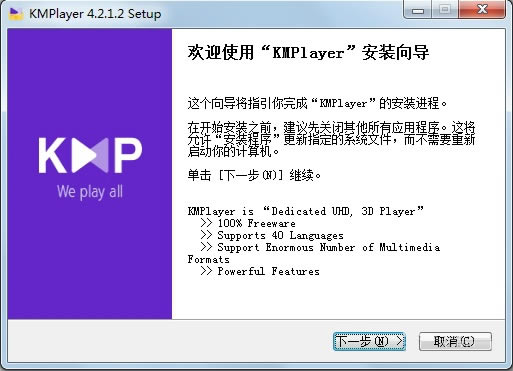The image size is (513, 371).
Task: Click the "We play all" tagline
Action: point(90,192)
